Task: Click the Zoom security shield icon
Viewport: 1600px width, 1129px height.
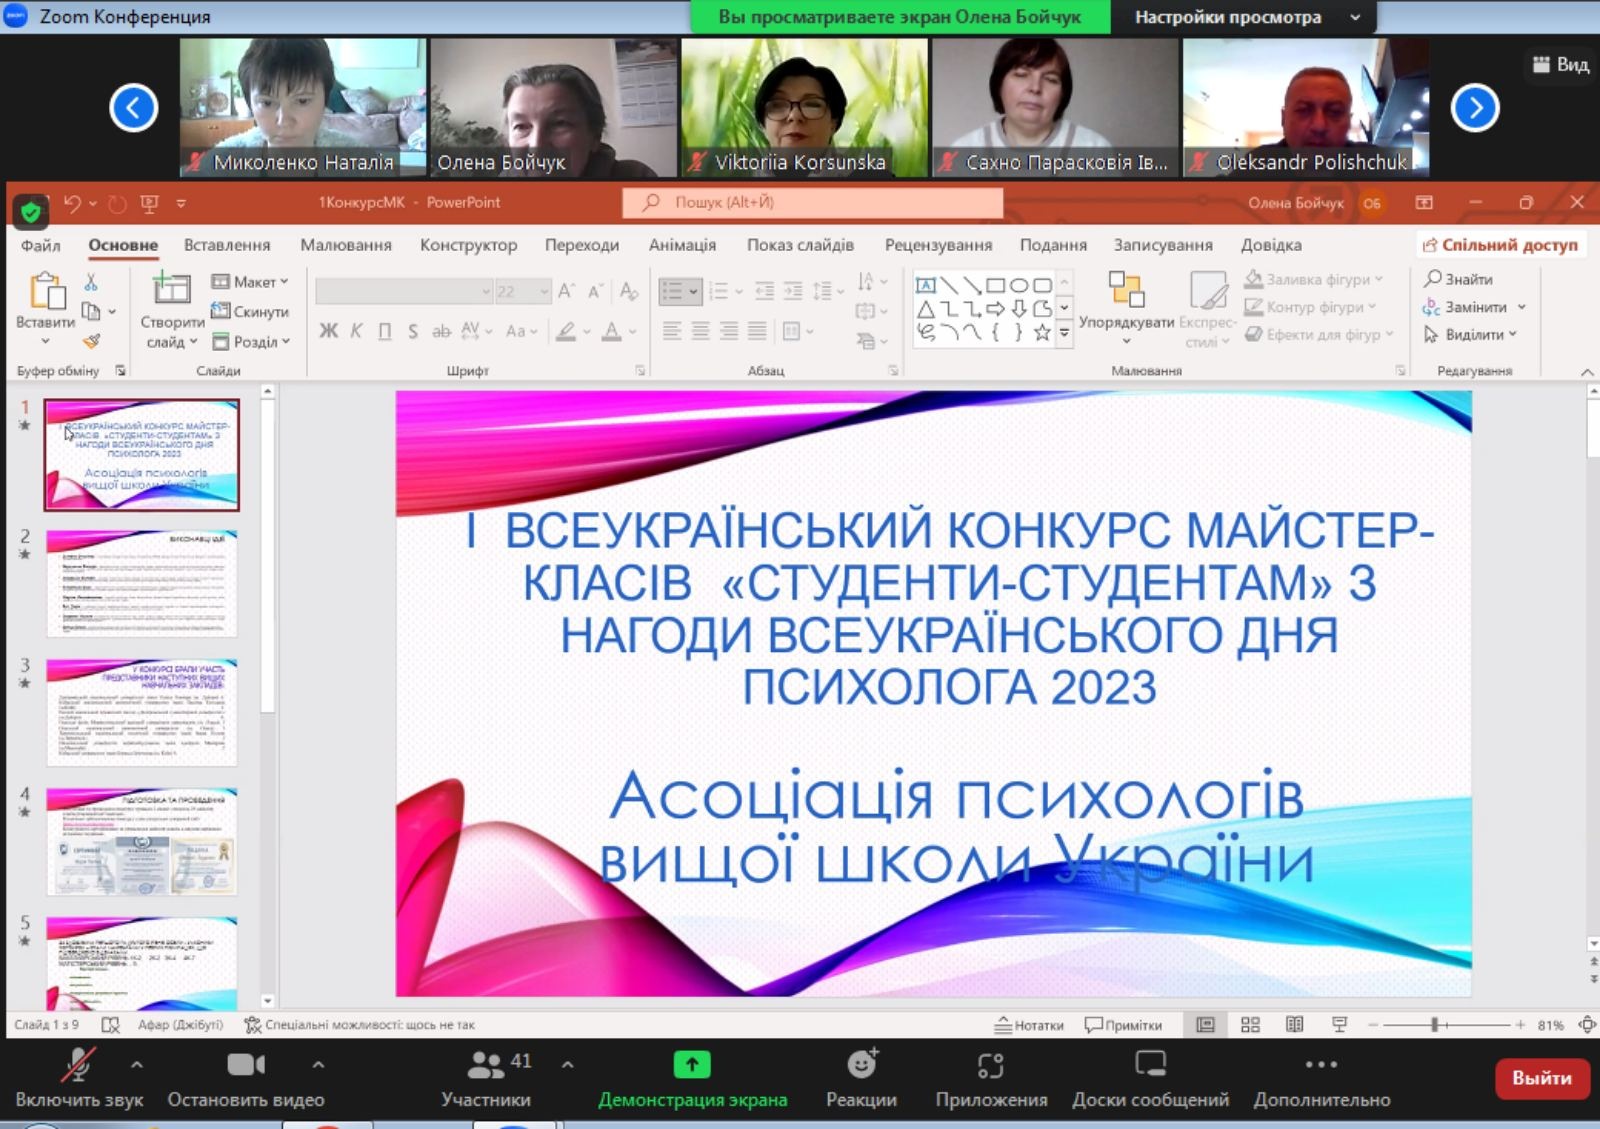Action: pos(31,211)
